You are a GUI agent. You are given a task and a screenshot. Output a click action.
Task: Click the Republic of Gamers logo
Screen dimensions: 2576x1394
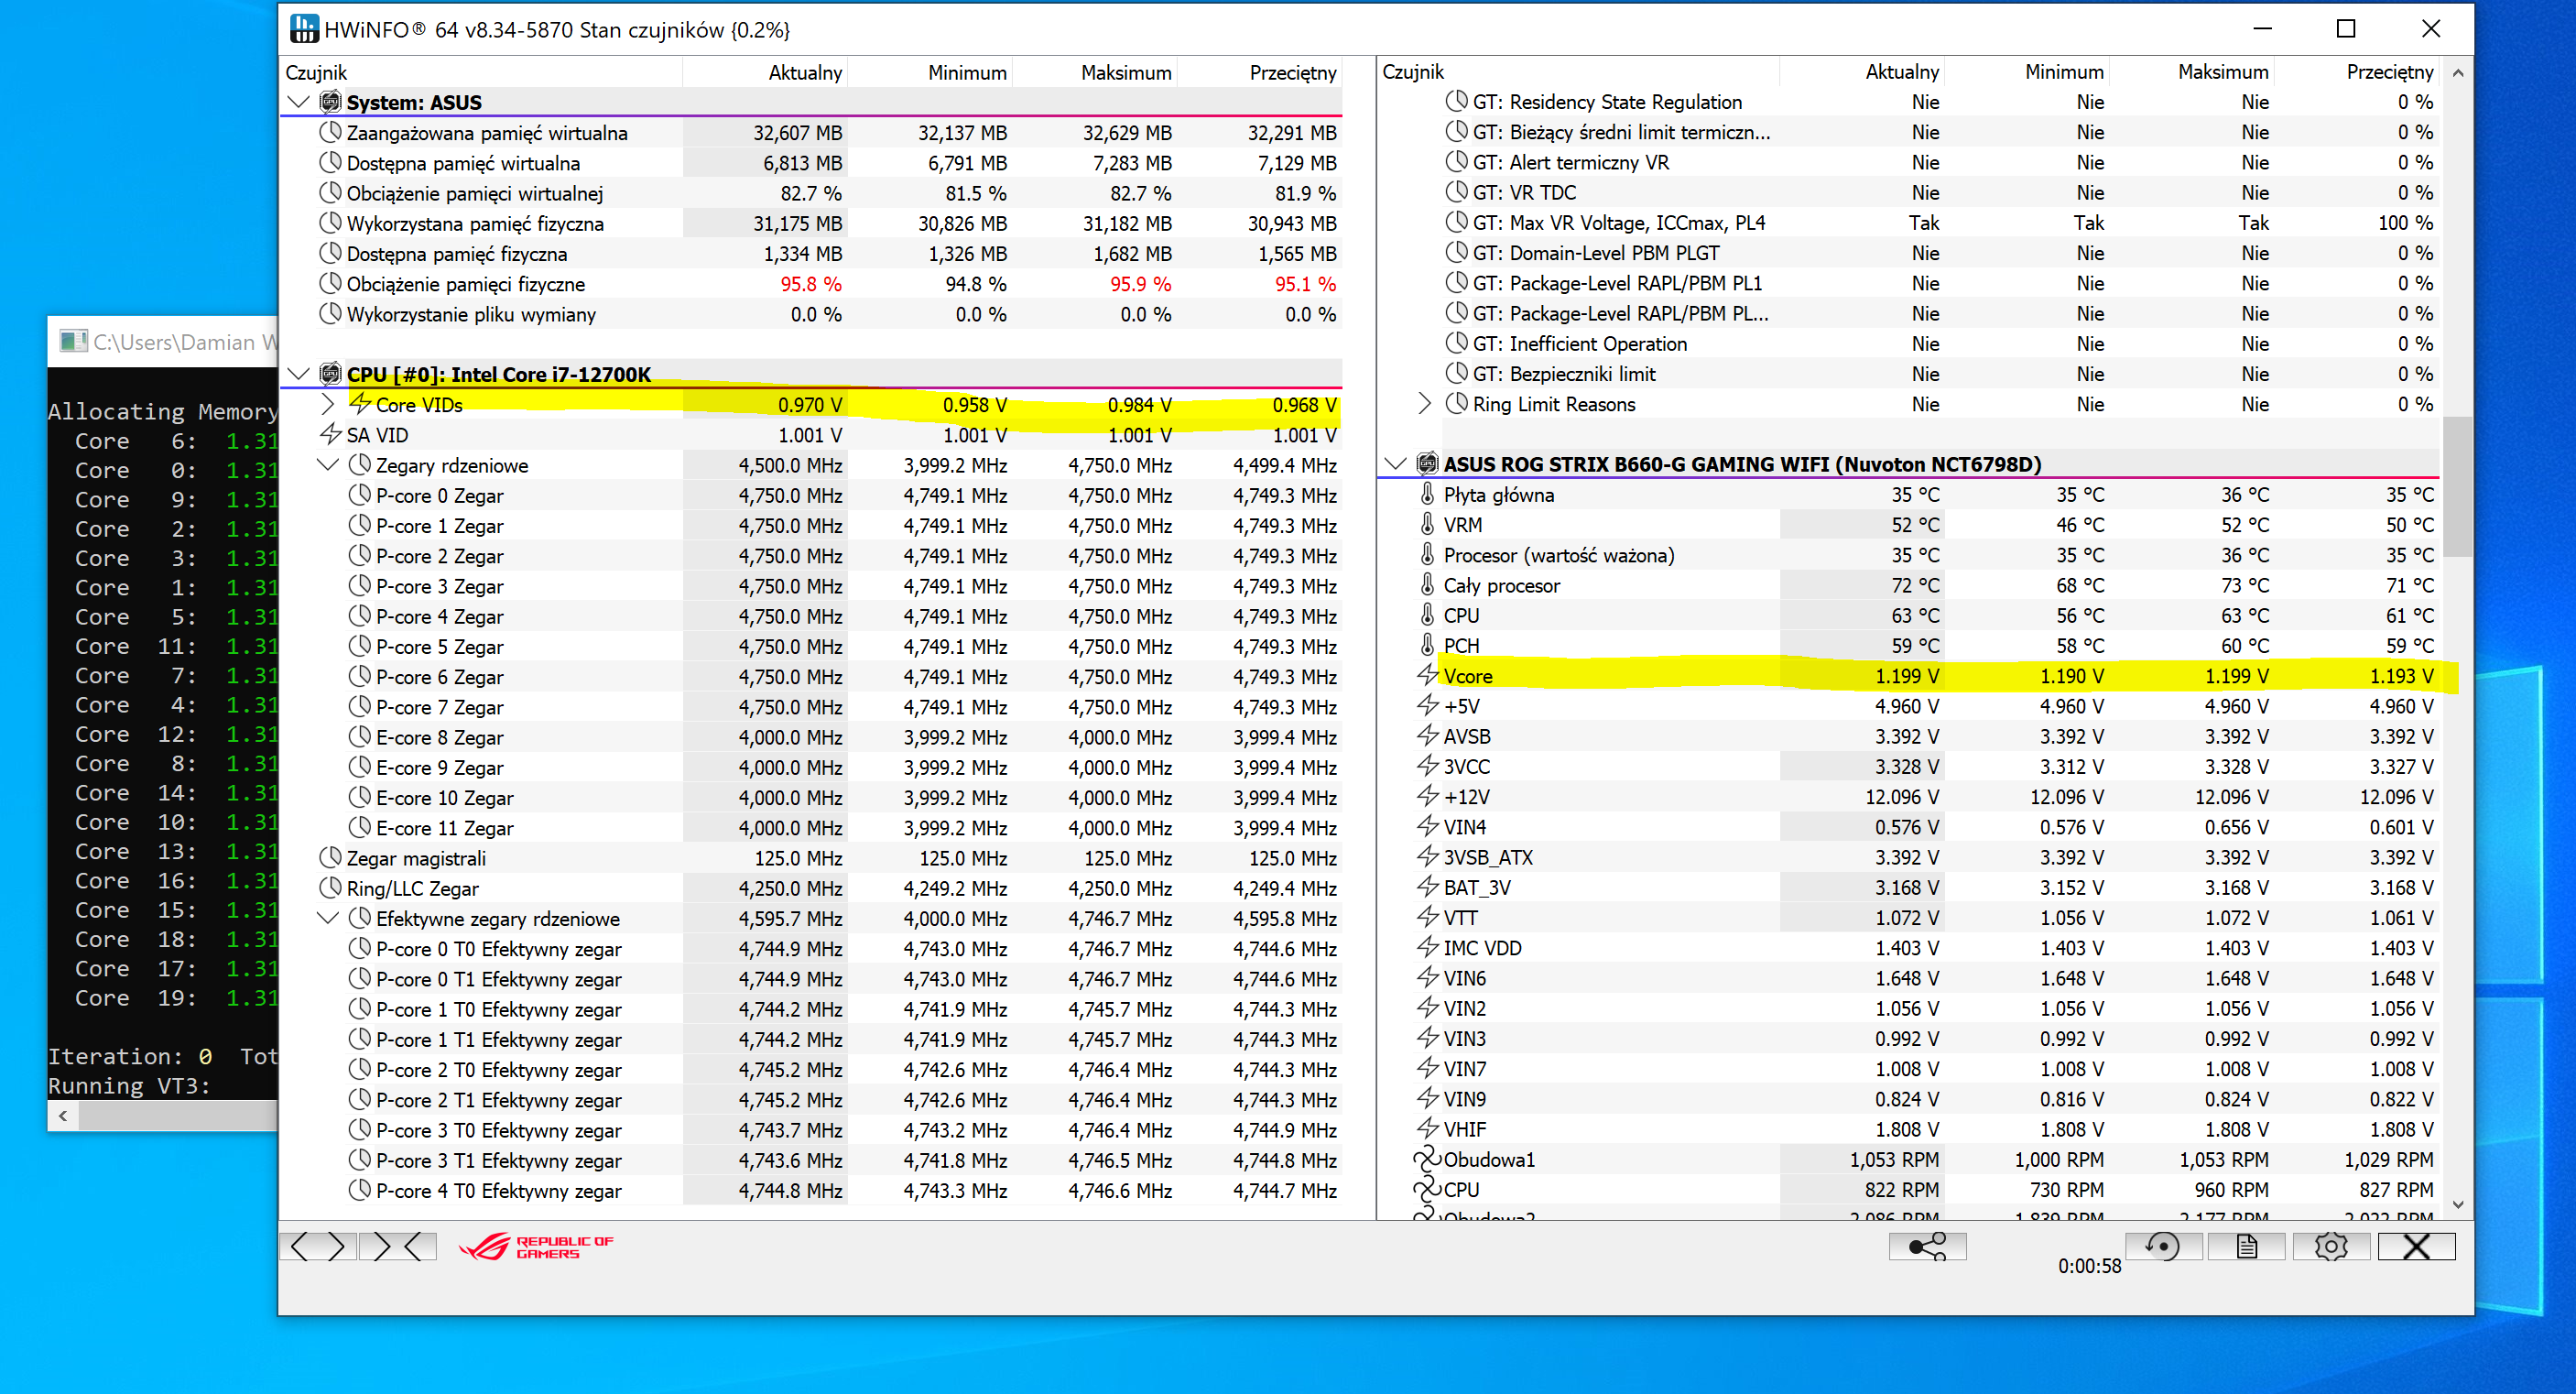point(536,1246)
